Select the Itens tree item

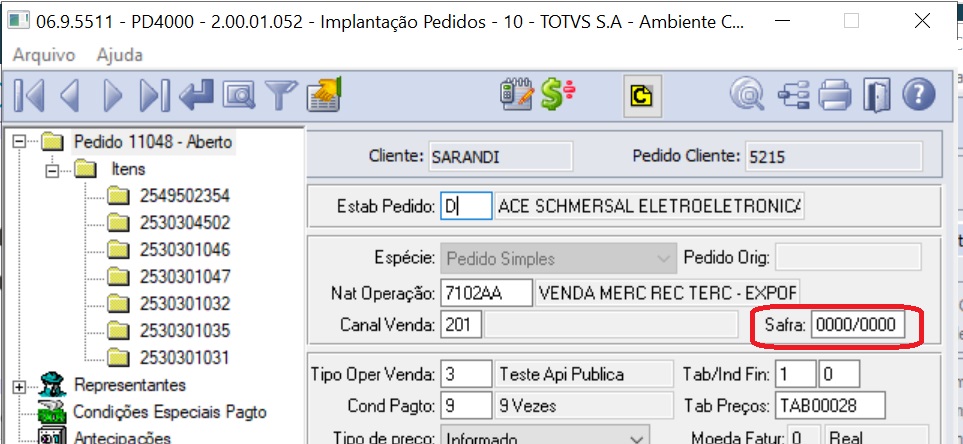[x=128, y=169]
